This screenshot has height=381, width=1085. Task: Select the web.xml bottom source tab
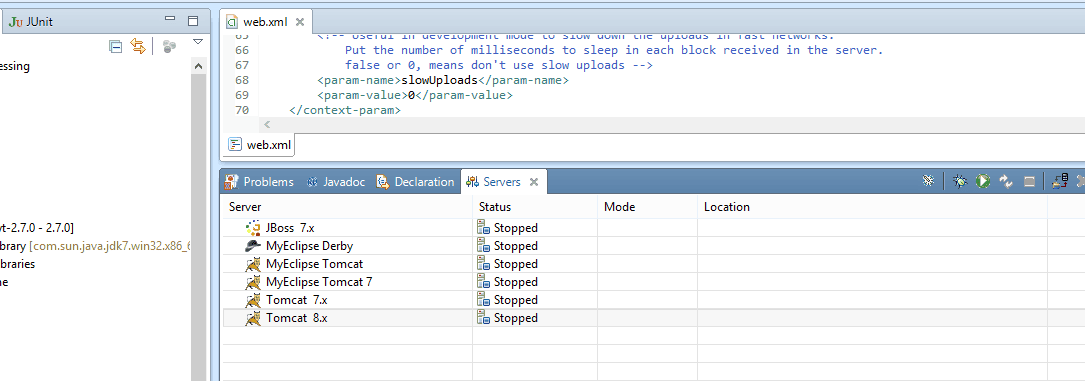[261, 145]
